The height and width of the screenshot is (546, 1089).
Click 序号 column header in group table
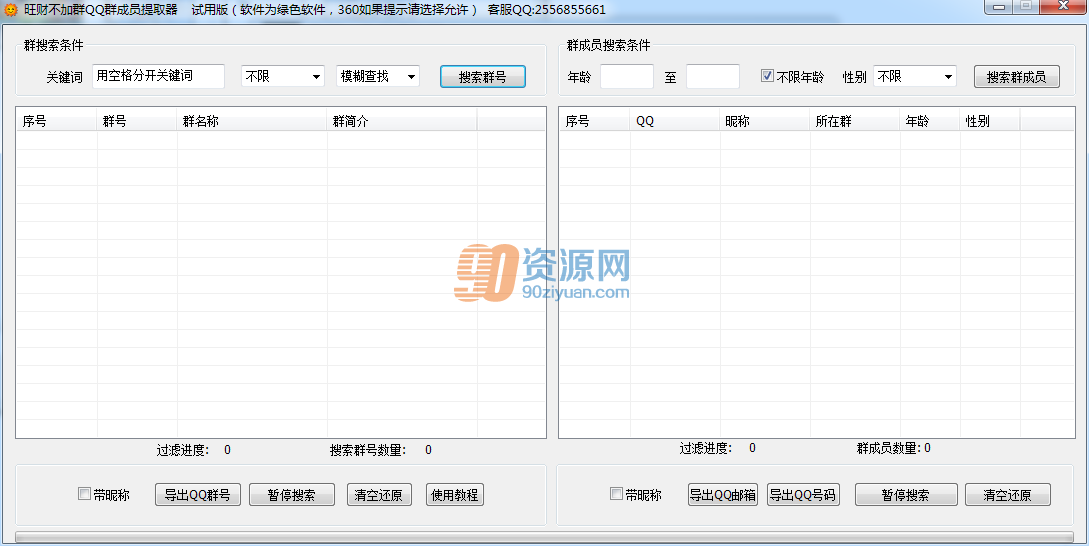point(57,121)
